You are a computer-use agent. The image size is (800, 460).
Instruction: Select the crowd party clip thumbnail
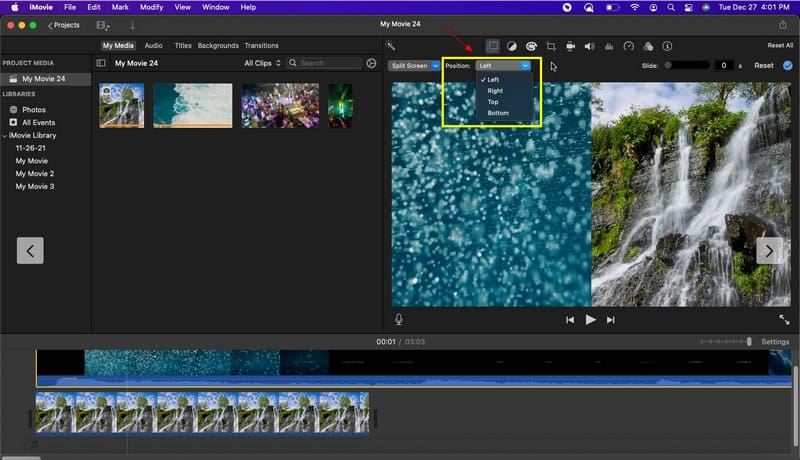click(x=280, y=106)
